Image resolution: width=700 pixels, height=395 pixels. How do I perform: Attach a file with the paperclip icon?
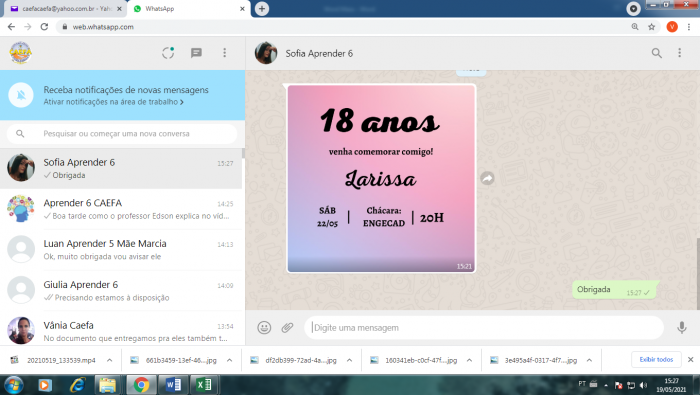287,328
